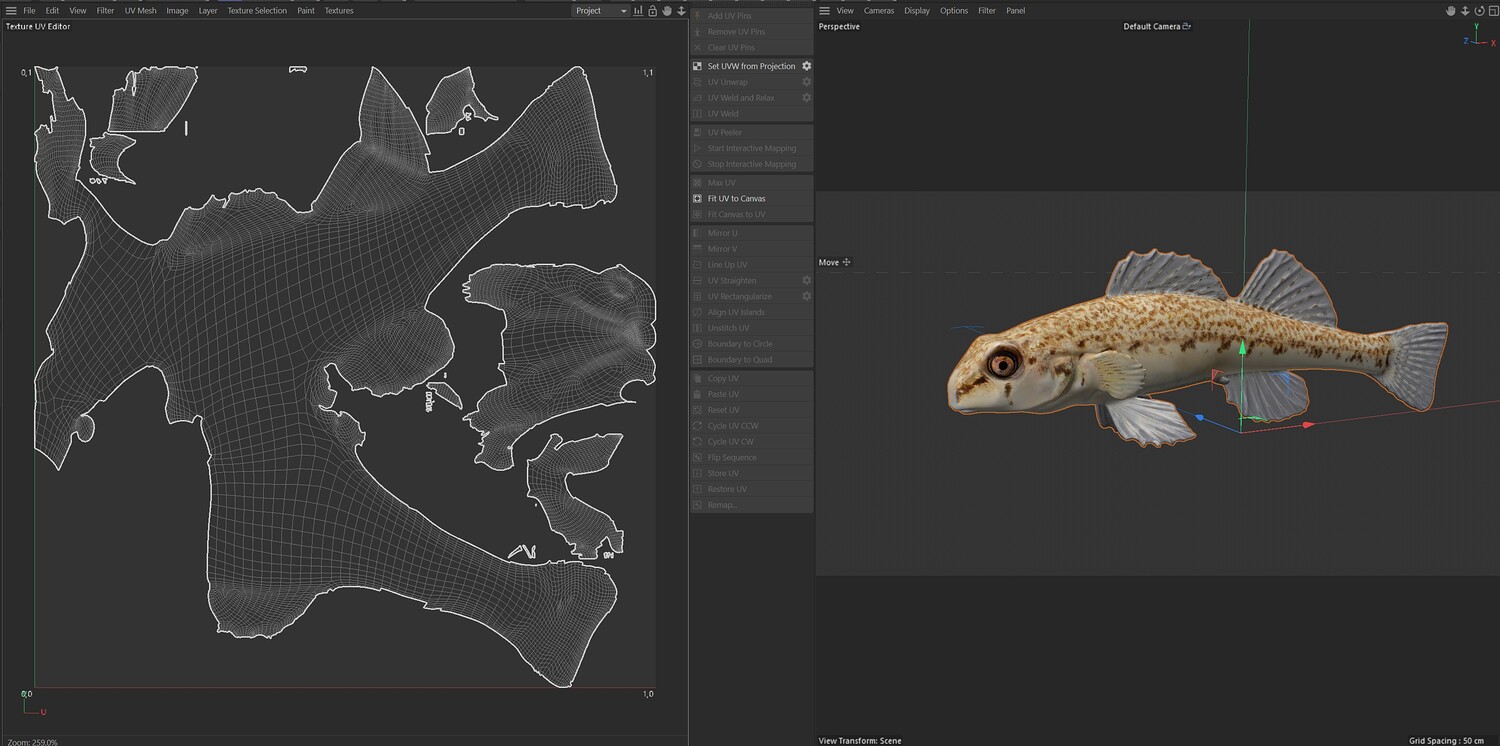Click the camera icon beside Default Camera

[1187, 27]
